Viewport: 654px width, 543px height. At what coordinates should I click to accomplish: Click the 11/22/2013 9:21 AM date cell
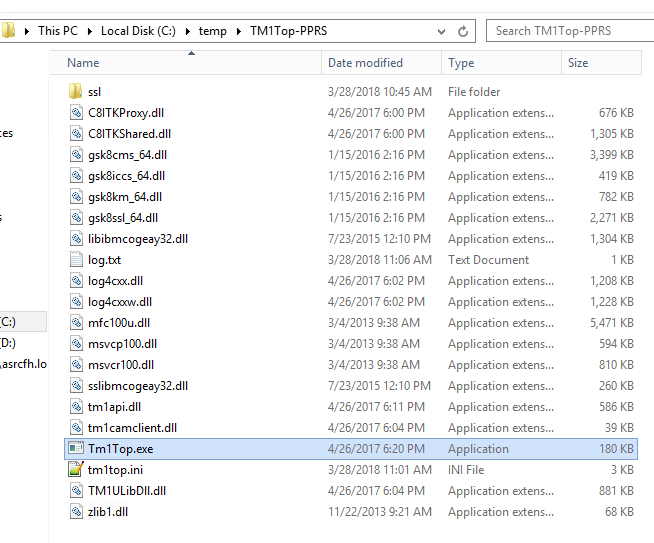coord(380,512)
